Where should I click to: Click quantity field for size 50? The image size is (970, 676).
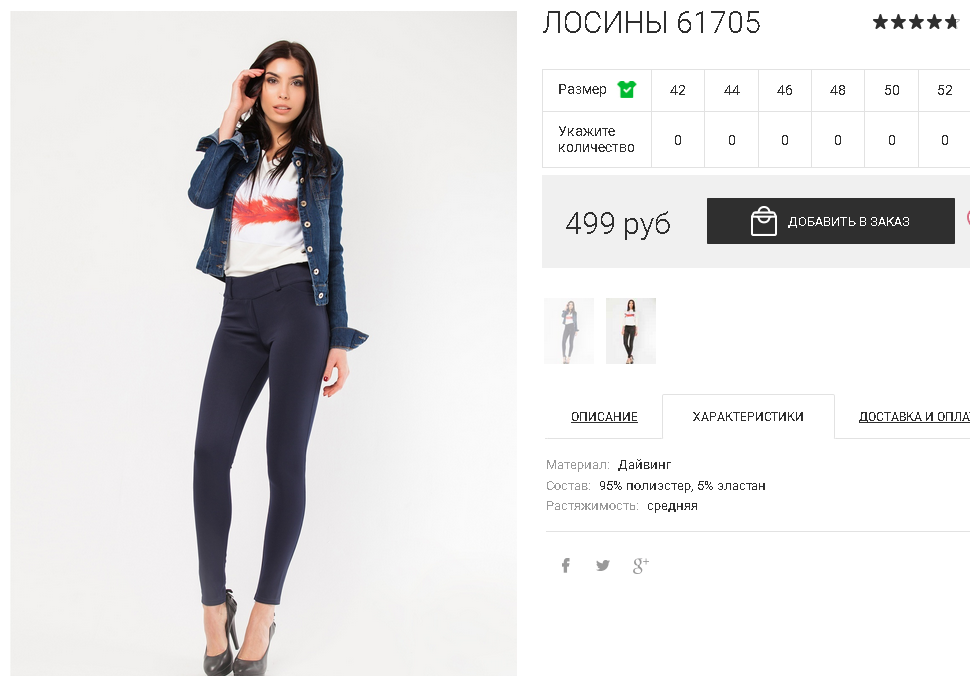pyautogui.click(x=891, y=140)
